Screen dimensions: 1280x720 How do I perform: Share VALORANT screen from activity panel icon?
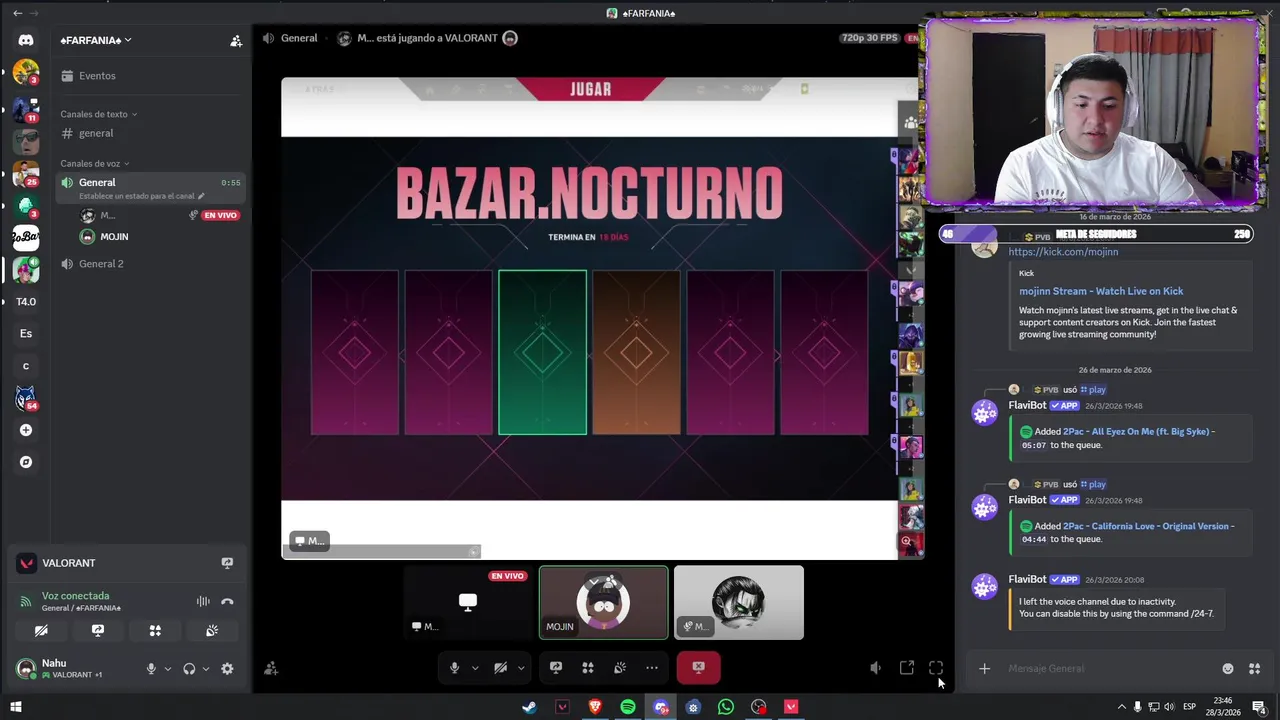[x=227, y=563]
